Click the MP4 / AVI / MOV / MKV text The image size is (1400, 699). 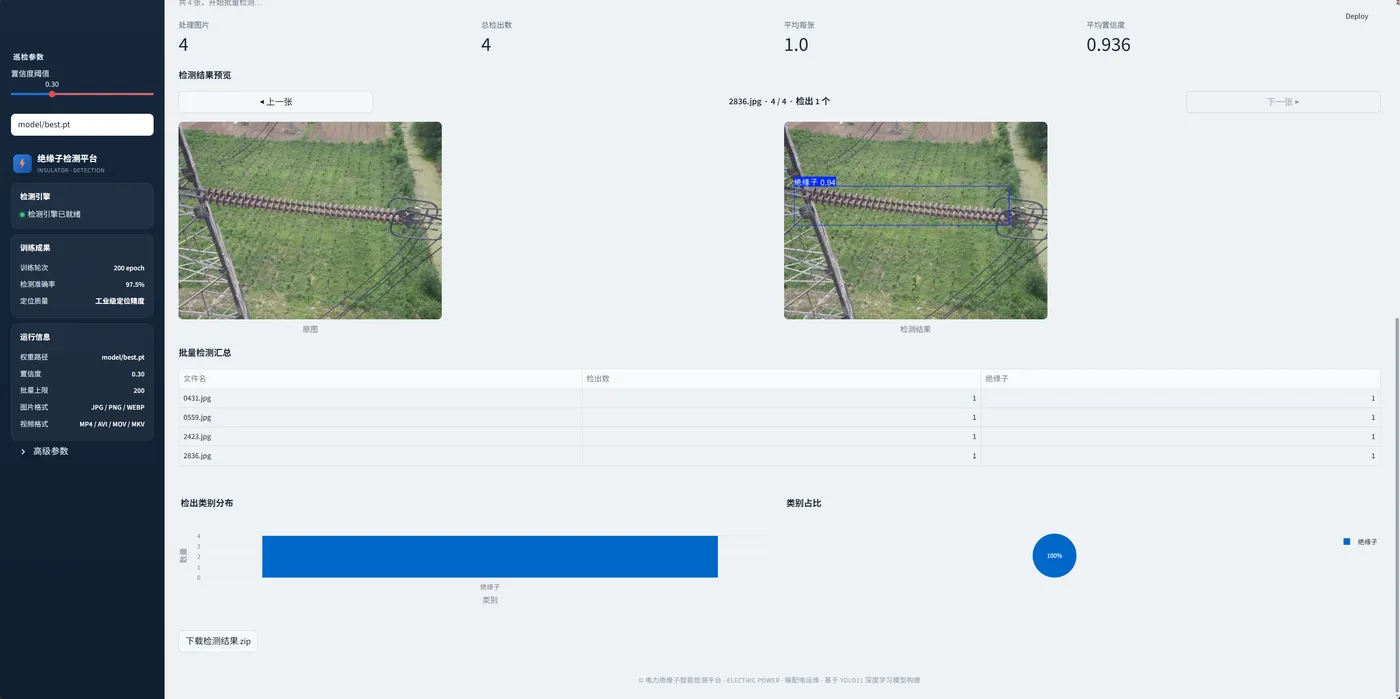point(112,424)
